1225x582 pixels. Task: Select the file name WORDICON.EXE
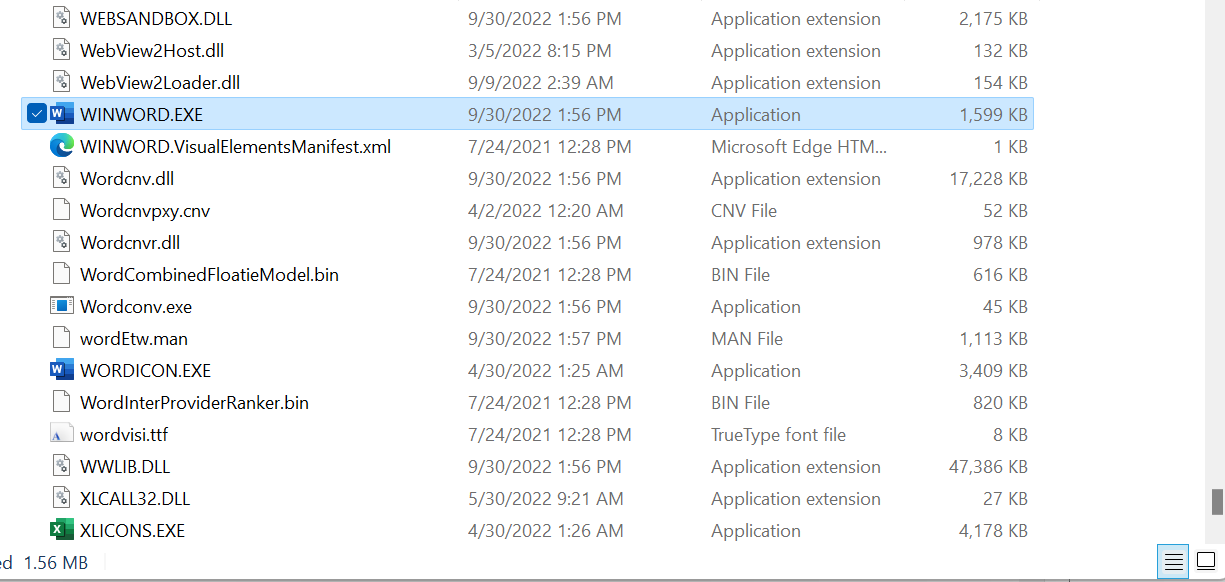(x=145, y=371)
